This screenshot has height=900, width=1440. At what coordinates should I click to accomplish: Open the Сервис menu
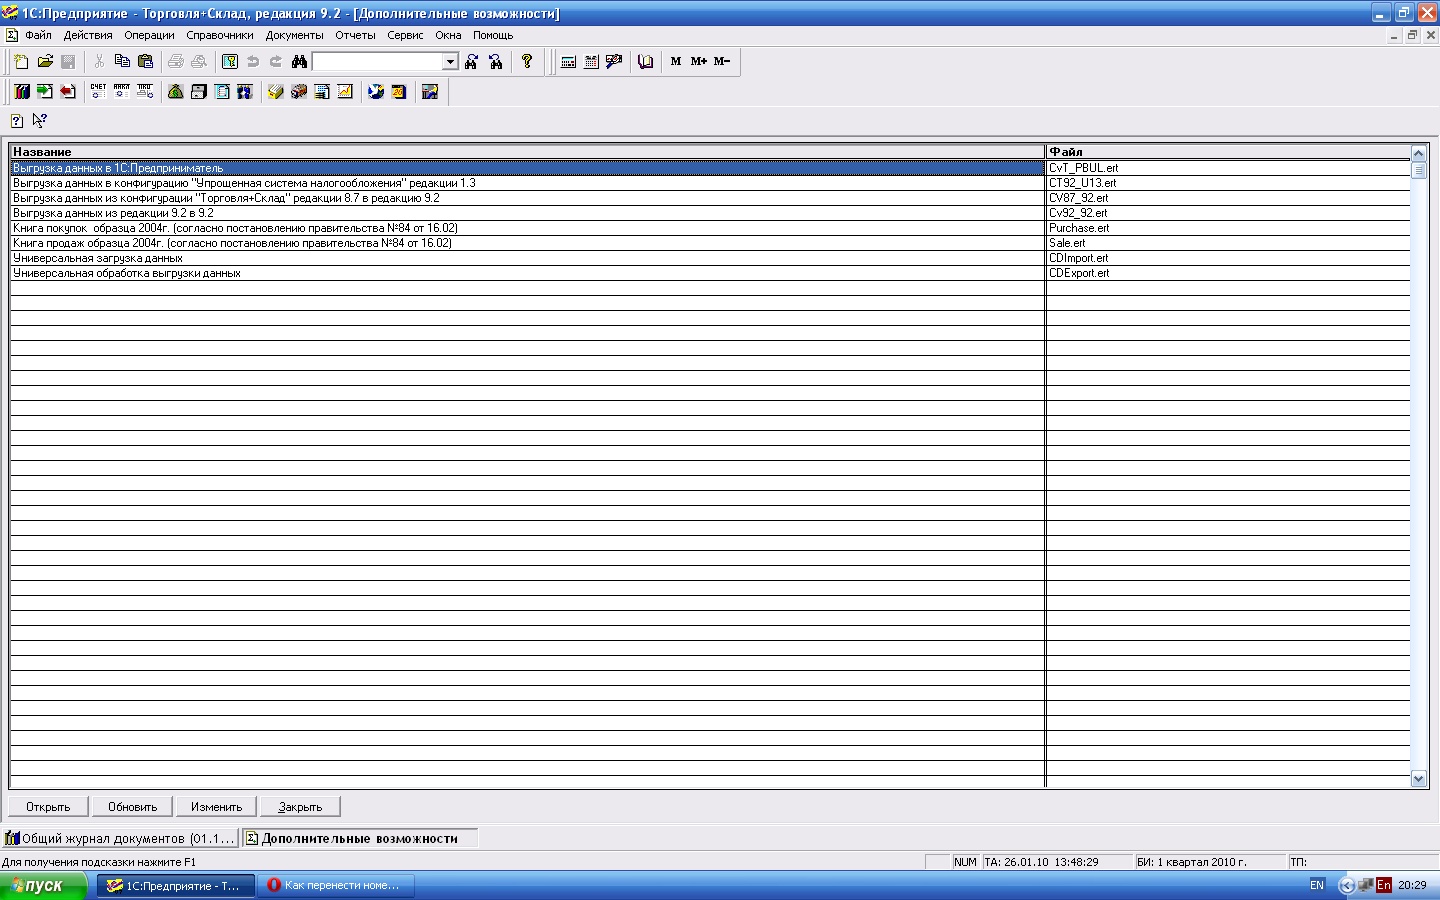[x=405, y=35]
